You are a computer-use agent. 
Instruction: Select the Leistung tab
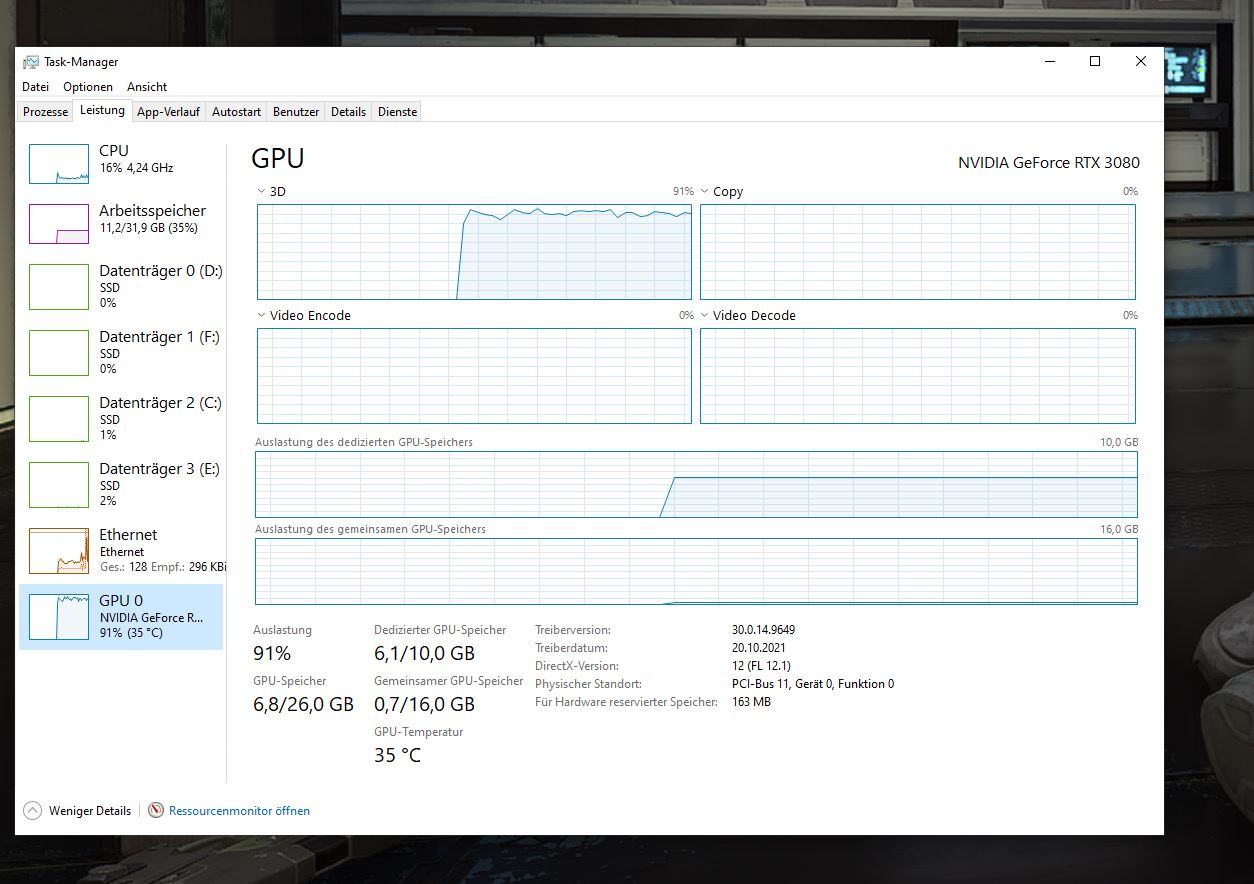tap(103, 111)
